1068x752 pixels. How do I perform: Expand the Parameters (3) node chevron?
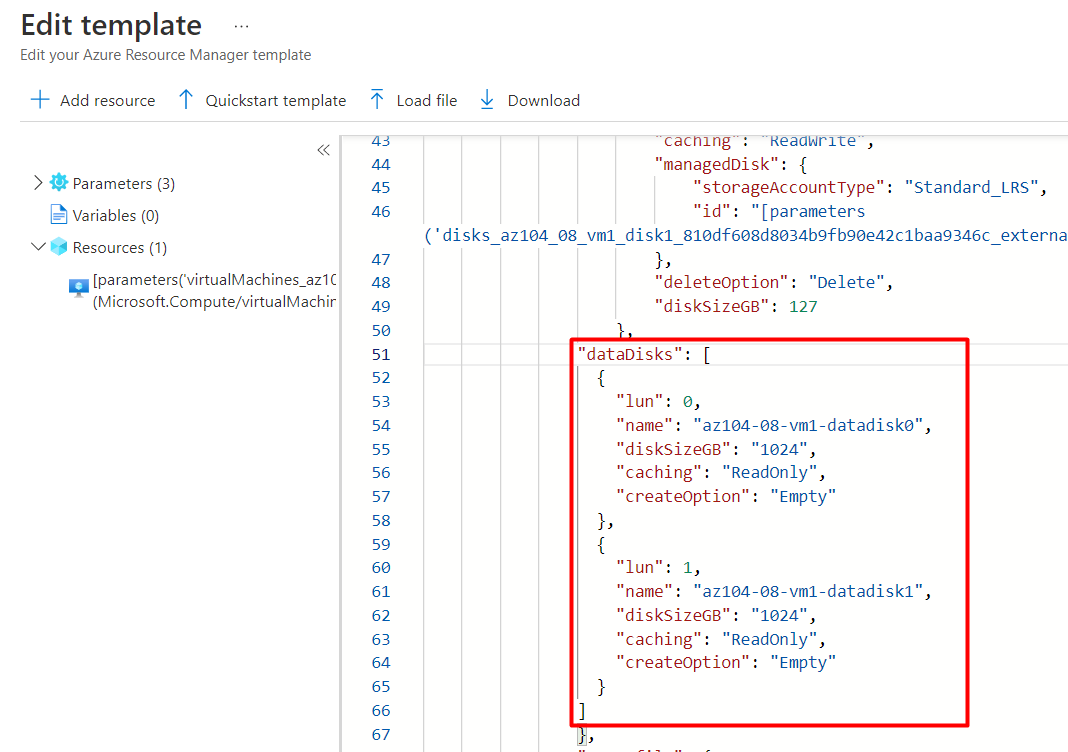click(38, 183)
